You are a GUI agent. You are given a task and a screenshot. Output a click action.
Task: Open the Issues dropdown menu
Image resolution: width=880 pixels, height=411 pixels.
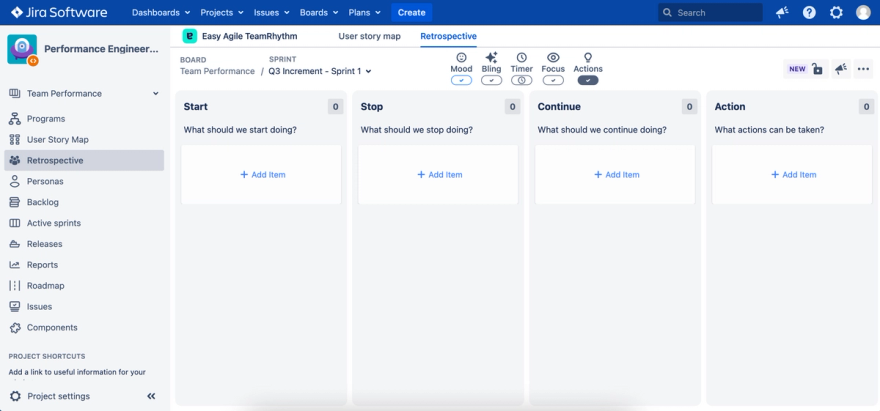(x=272, y=12)
